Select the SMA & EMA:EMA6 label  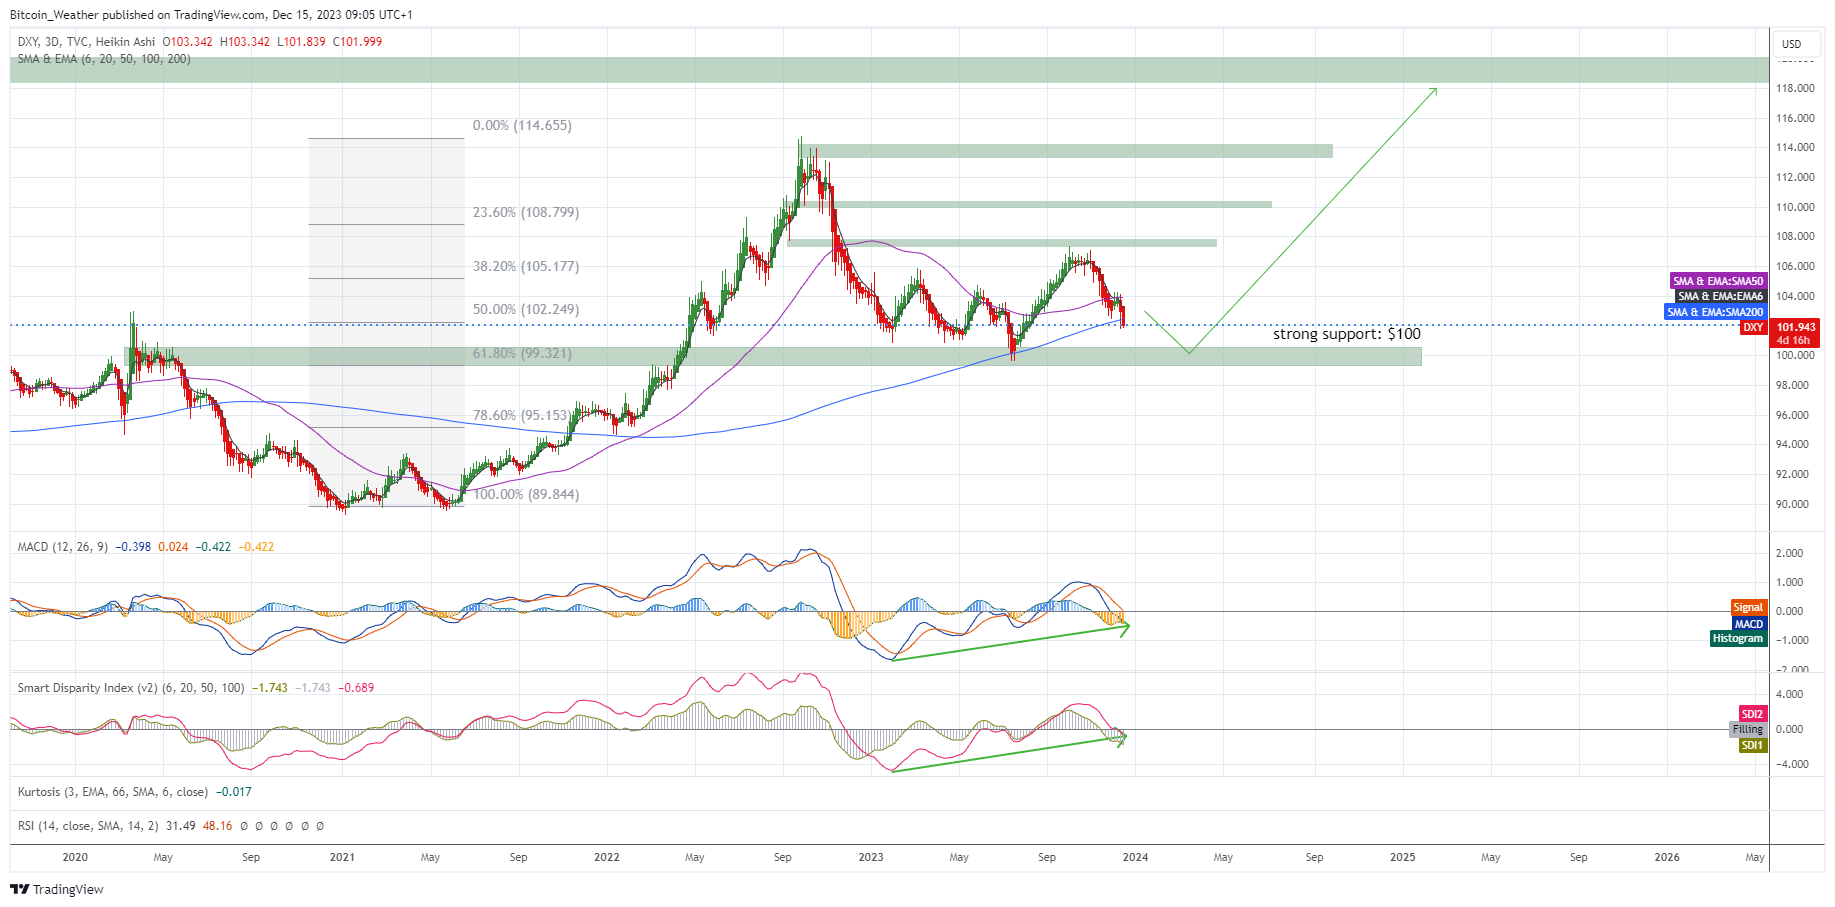pyautogui.click(x=1721, y=296)
